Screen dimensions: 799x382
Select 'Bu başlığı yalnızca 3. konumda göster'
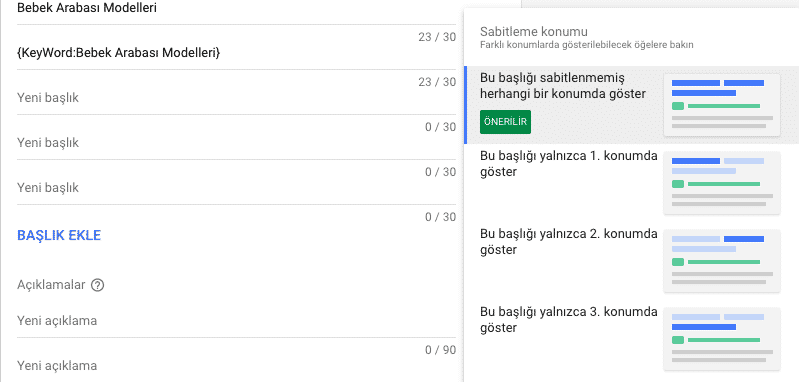coord(569,320)
